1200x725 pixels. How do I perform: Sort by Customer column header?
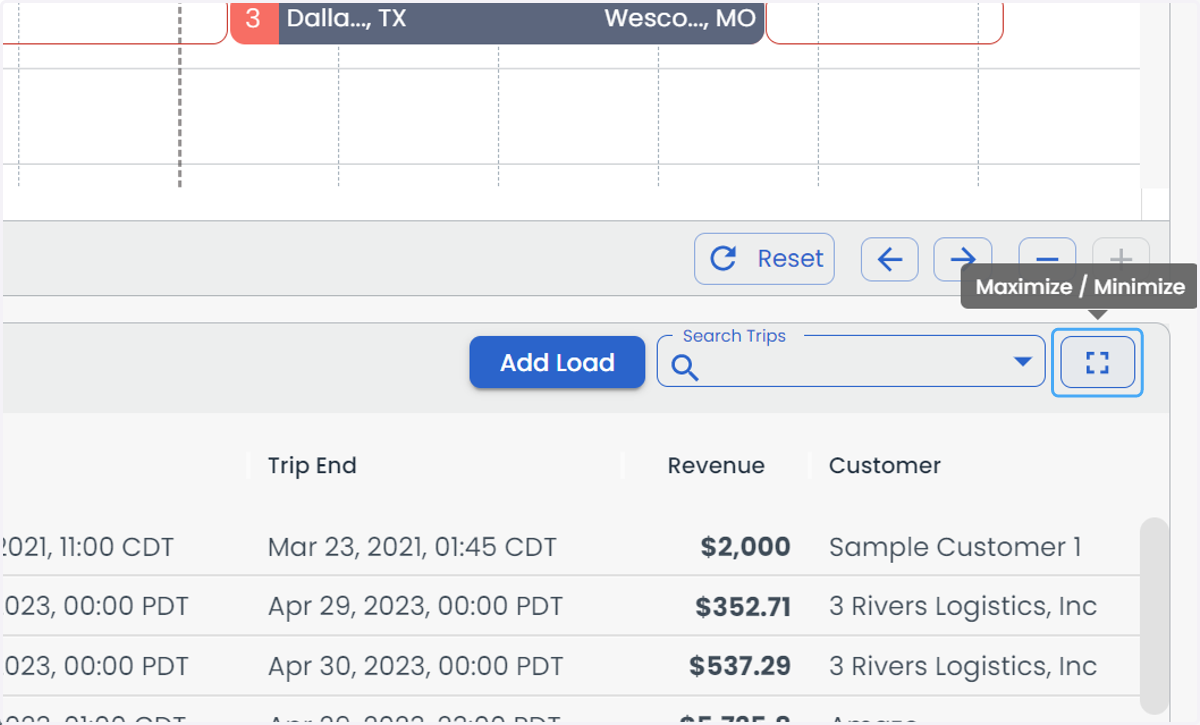(885, 465)
